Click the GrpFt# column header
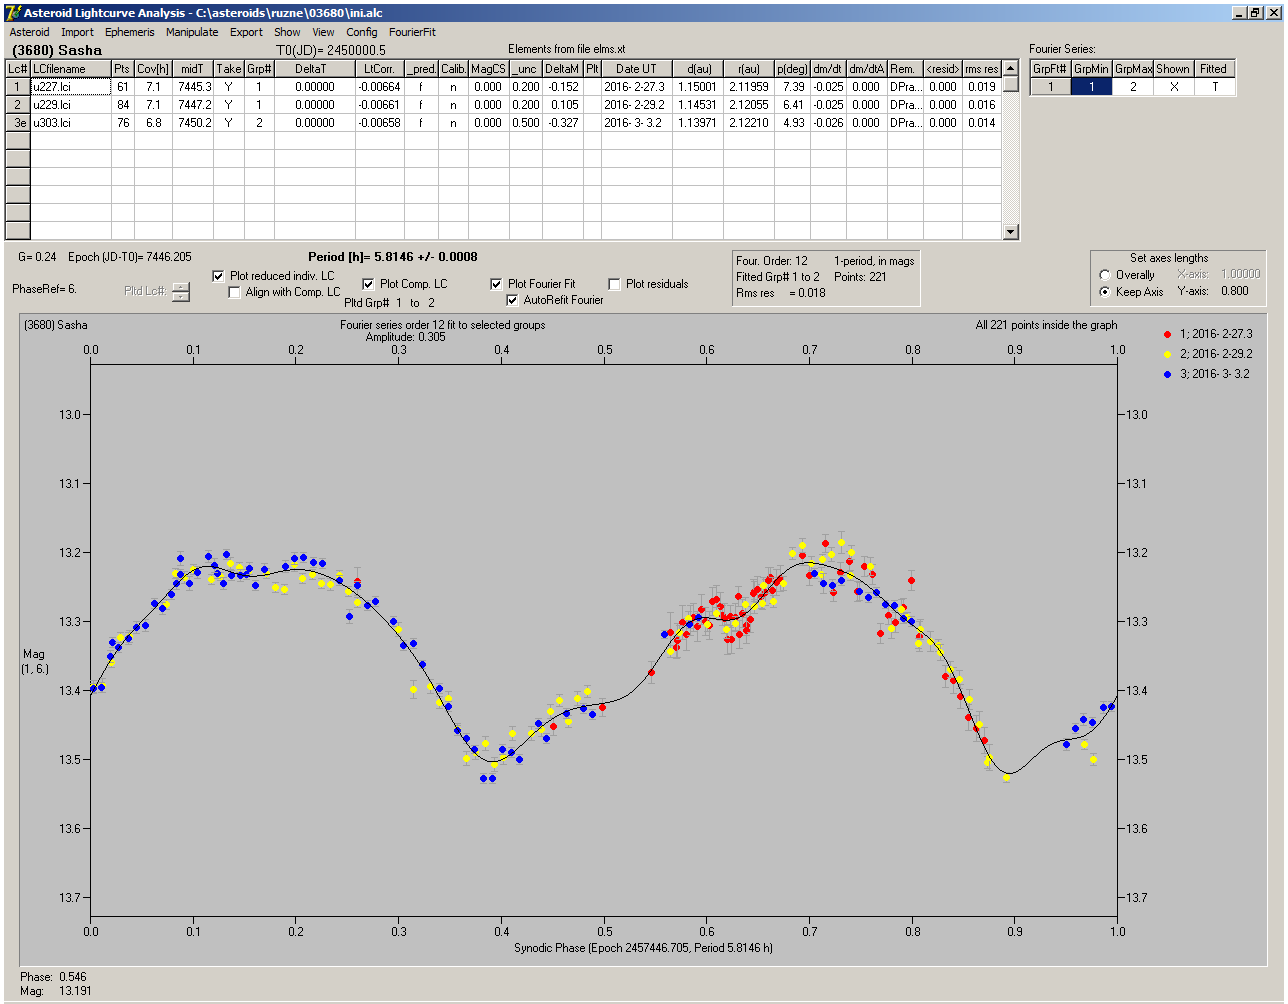 pos(1051,69)
